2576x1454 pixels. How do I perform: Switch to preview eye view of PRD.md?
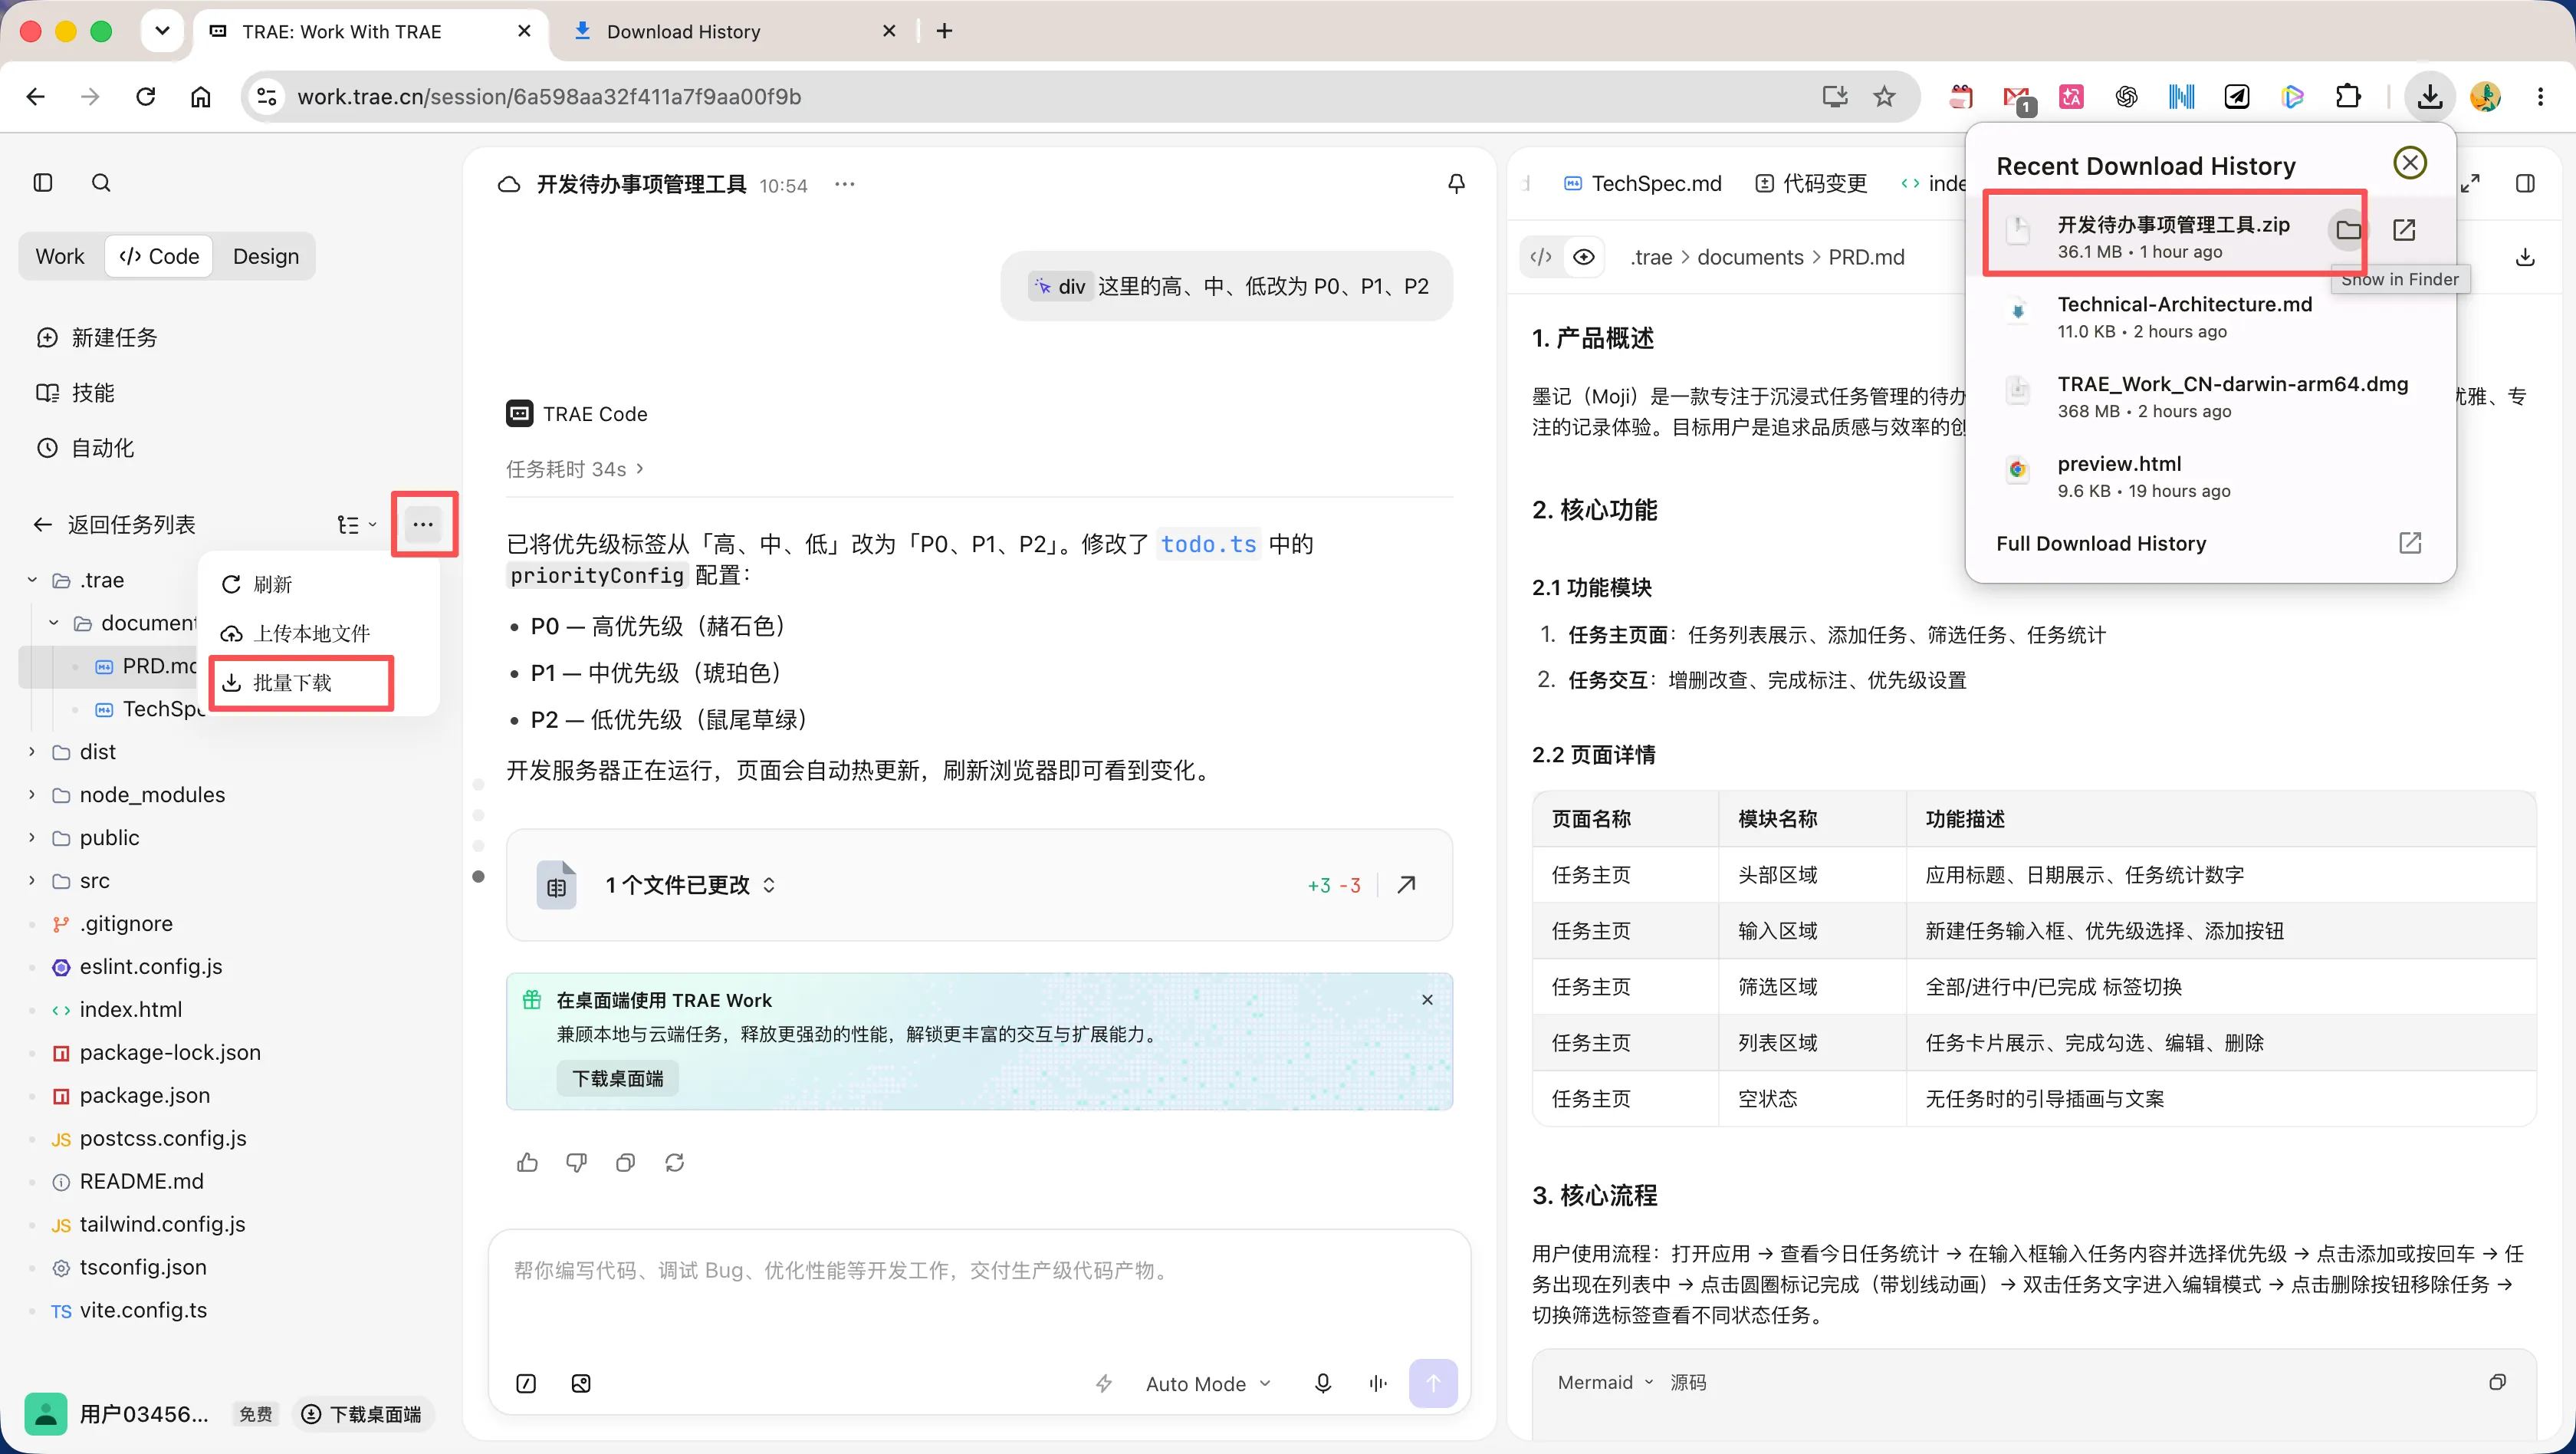[1584, 257]
